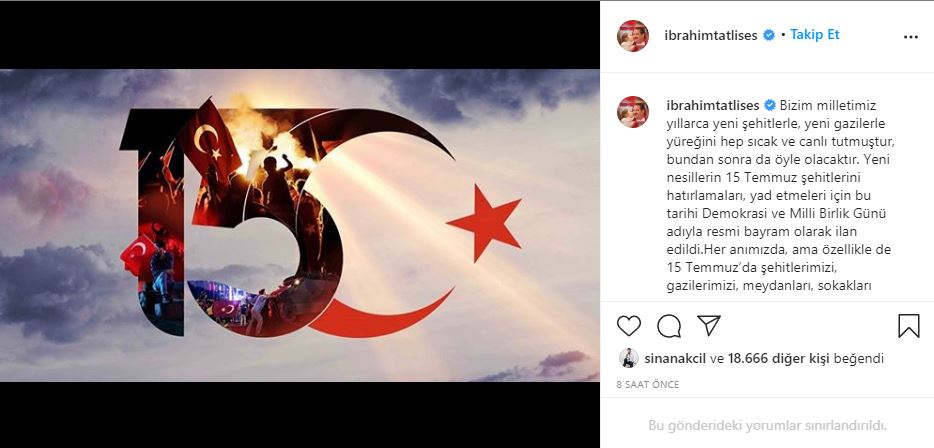Share post using paper plane icon

pyautogui.click(x=709, y=325)
